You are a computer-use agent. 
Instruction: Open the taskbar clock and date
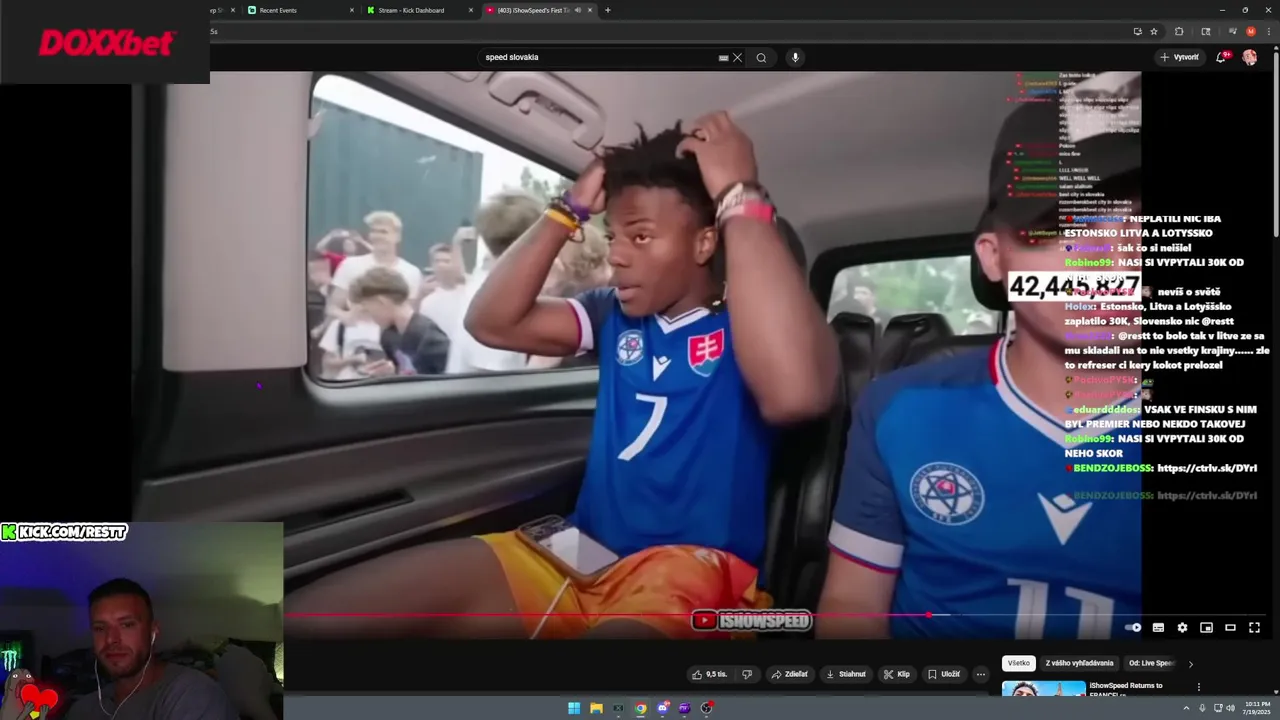1257,708
